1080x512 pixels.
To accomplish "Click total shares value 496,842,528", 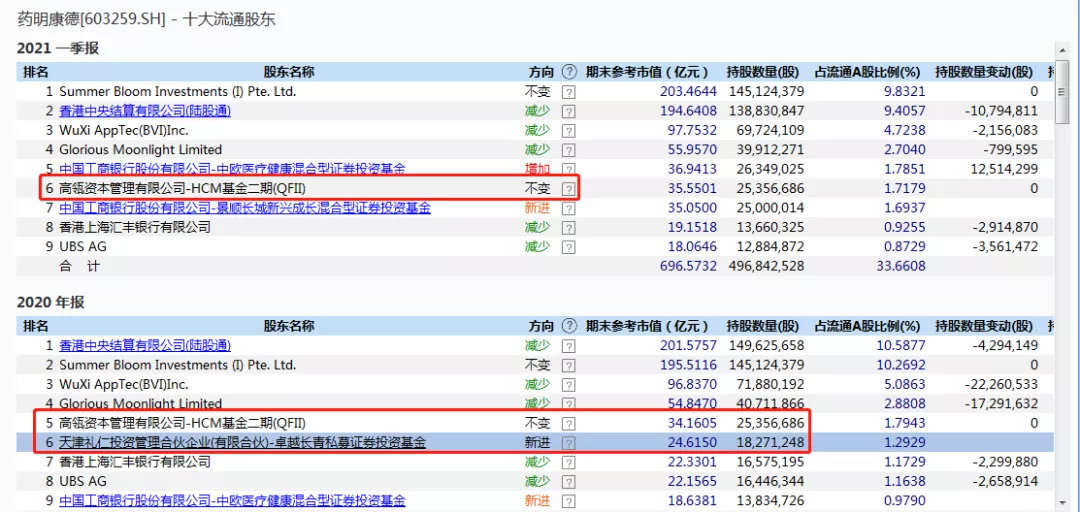I will [767, 266].
